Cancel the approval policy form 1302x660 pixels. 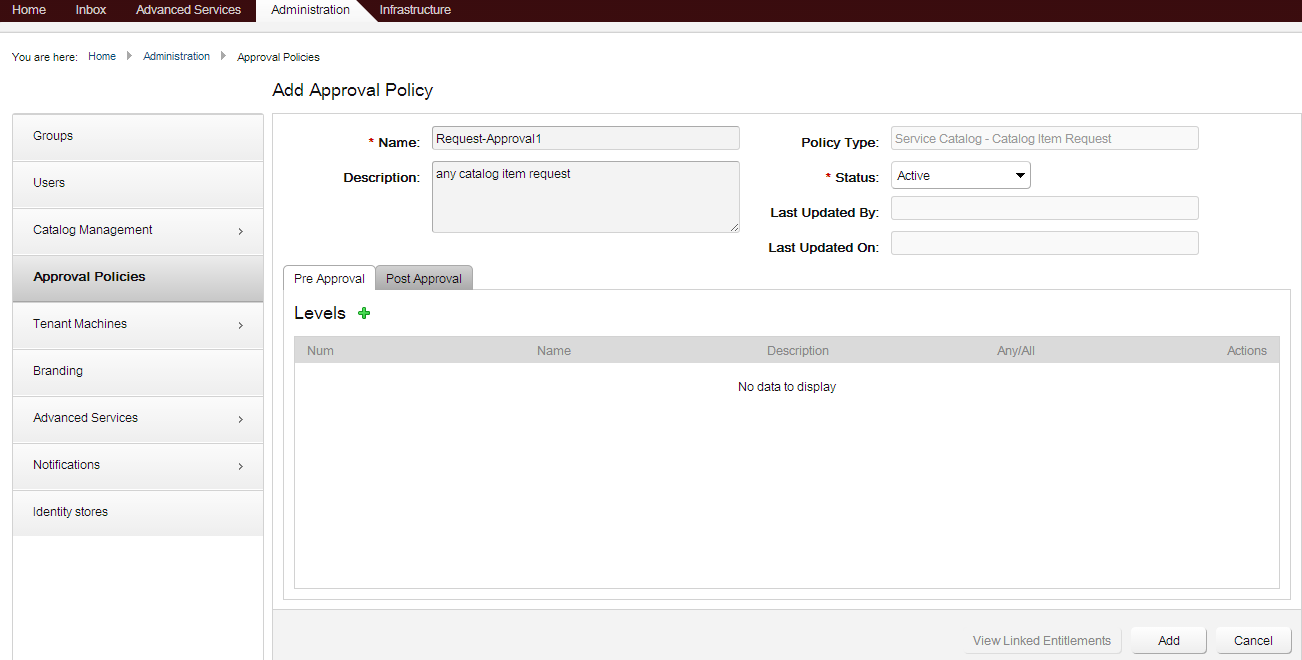(x=1253, y=641)
